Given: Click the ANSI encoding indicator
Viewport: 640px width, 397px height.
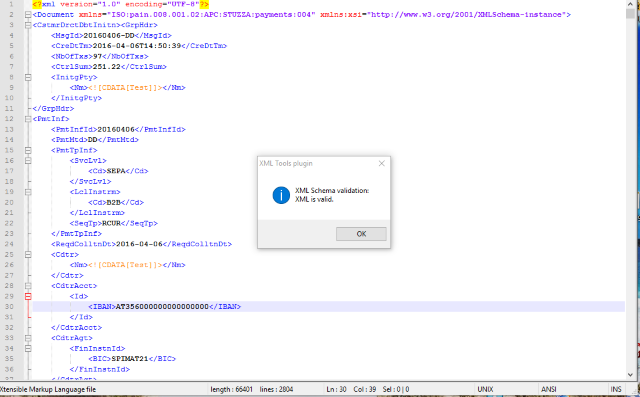Looking at the screenshot, I should click(549, 389).
